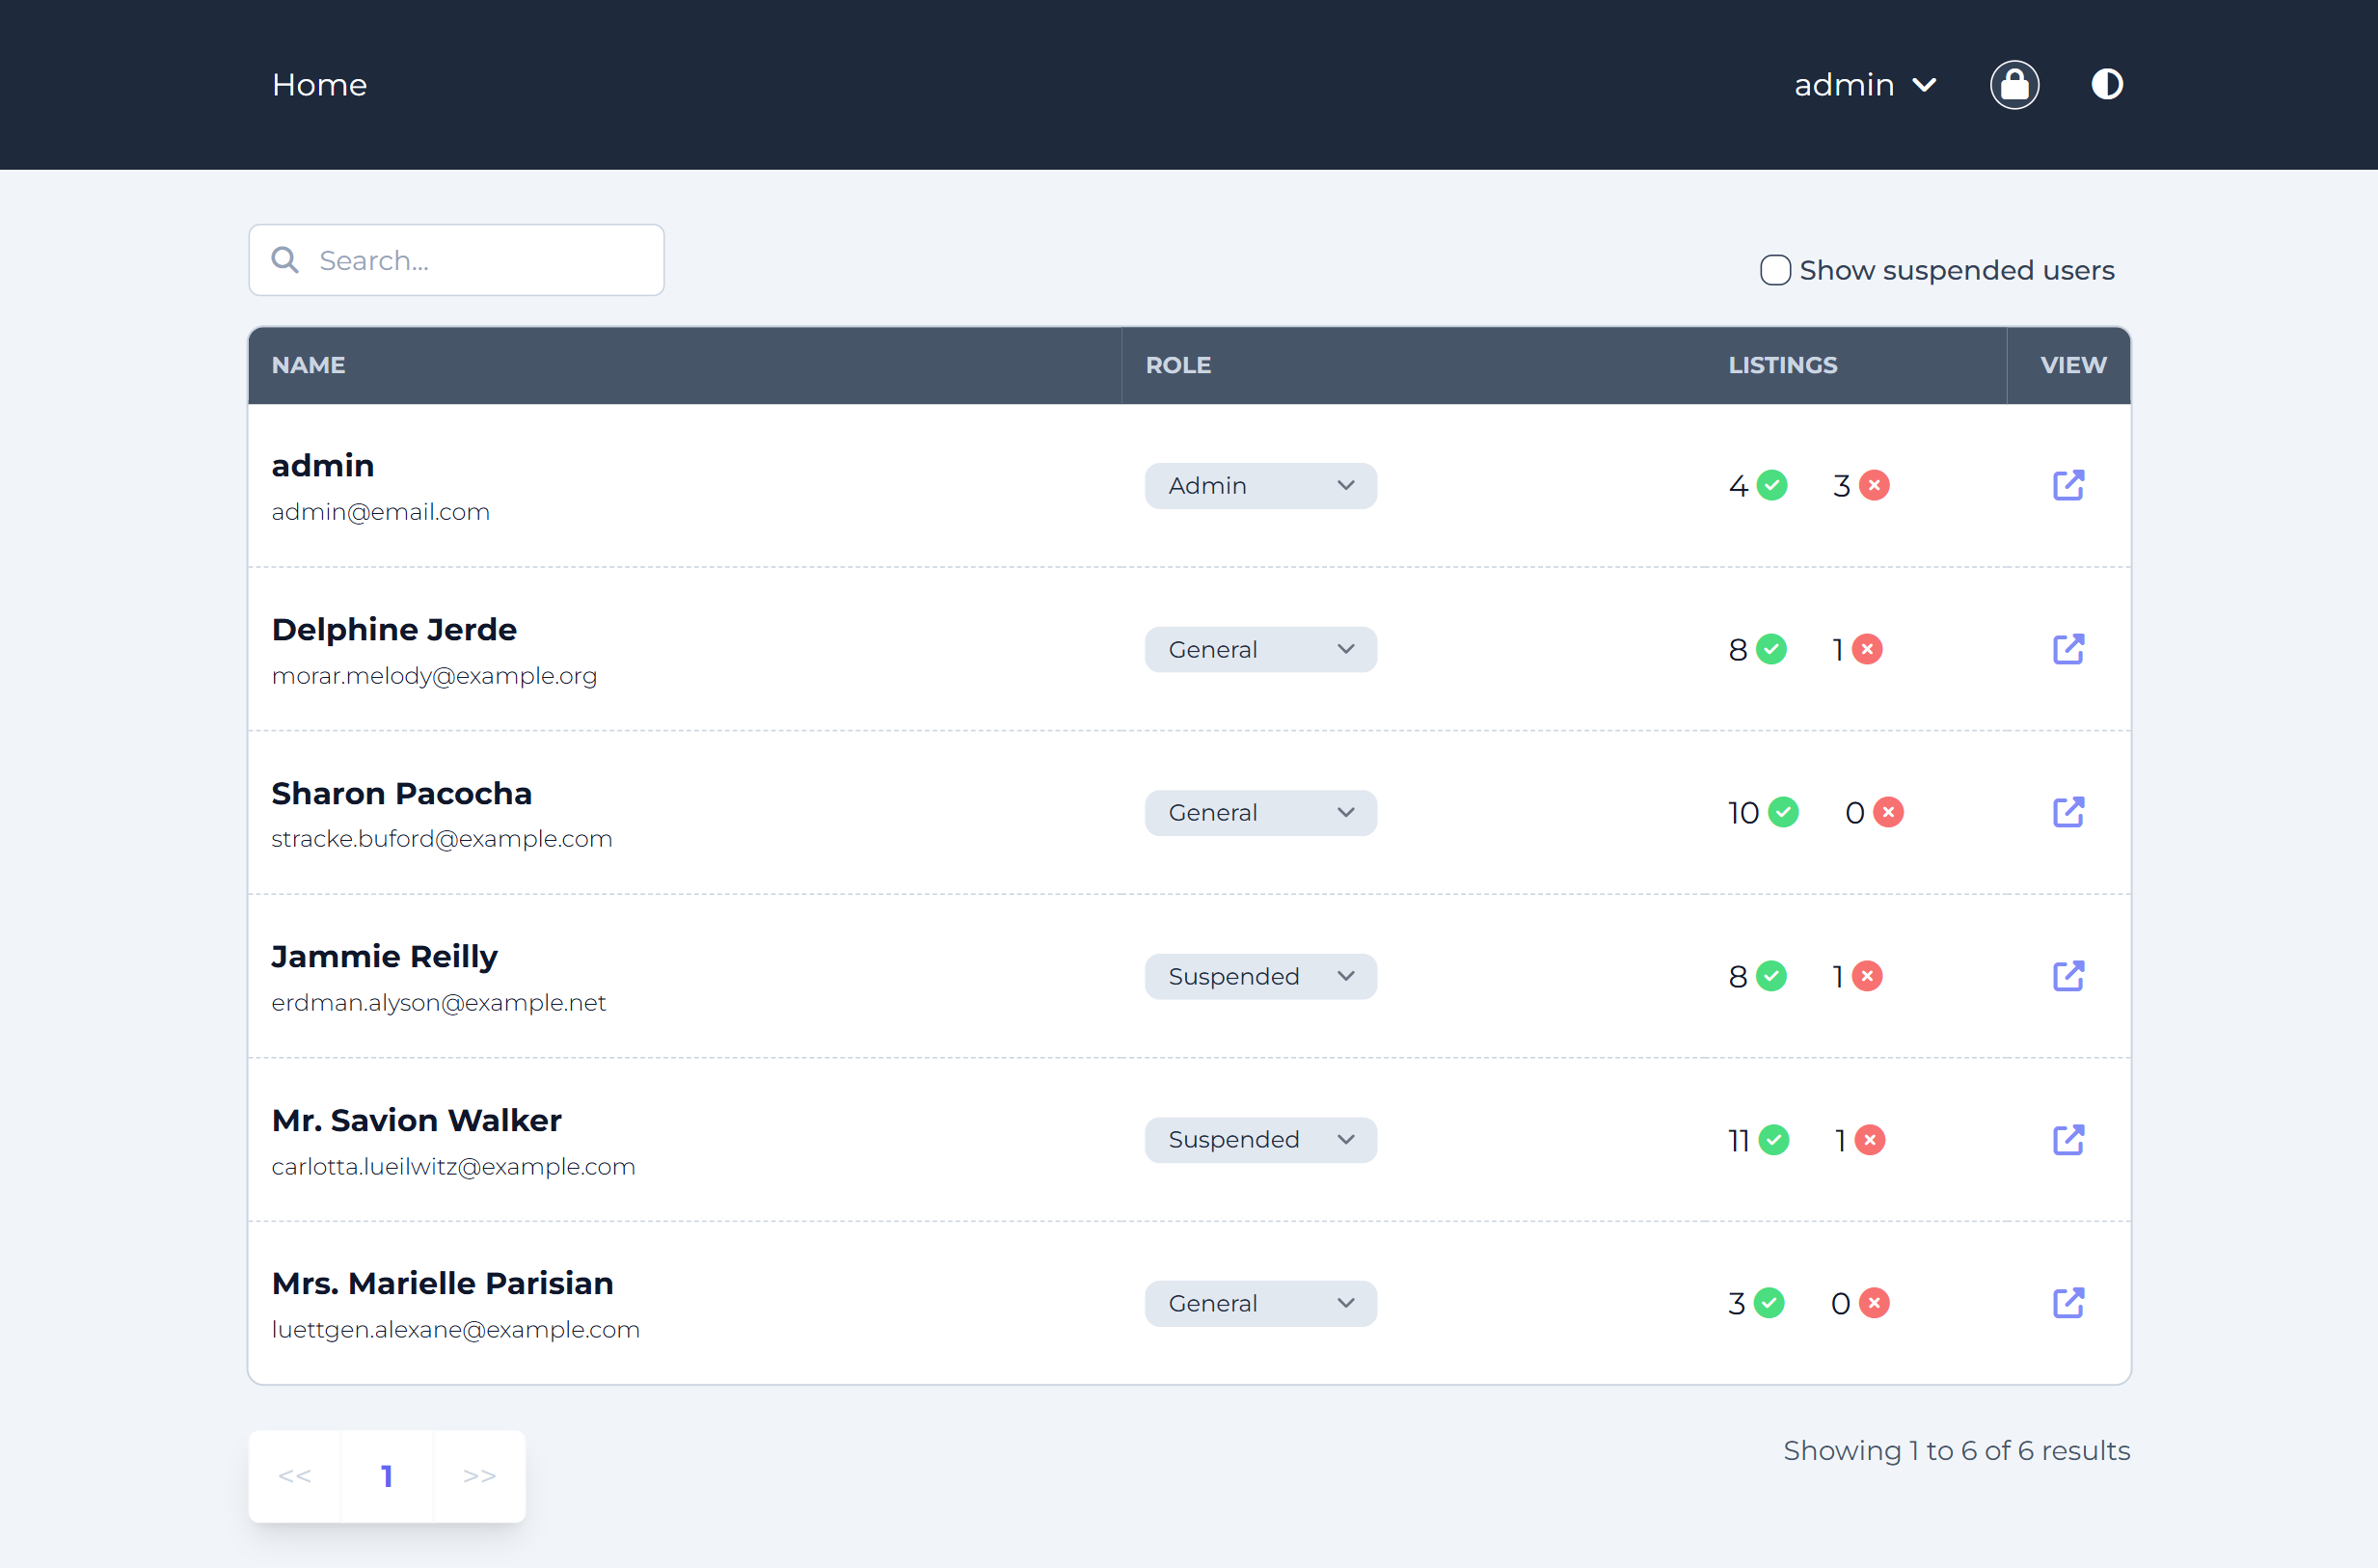Viewport: 2378px width, 1568px height.
Task: Select page 1 in pagination
Action: point(387,1476)
